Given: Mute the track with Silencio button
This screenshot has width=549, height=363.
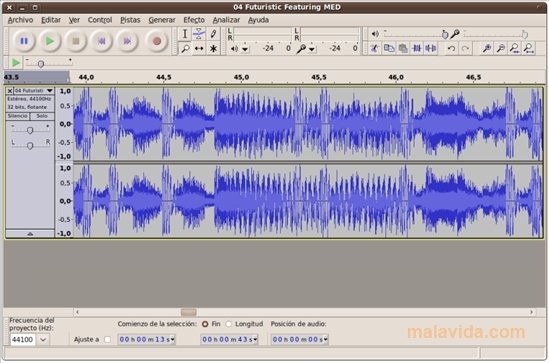Looking at the screenshot, I should (x=18, y=116).
